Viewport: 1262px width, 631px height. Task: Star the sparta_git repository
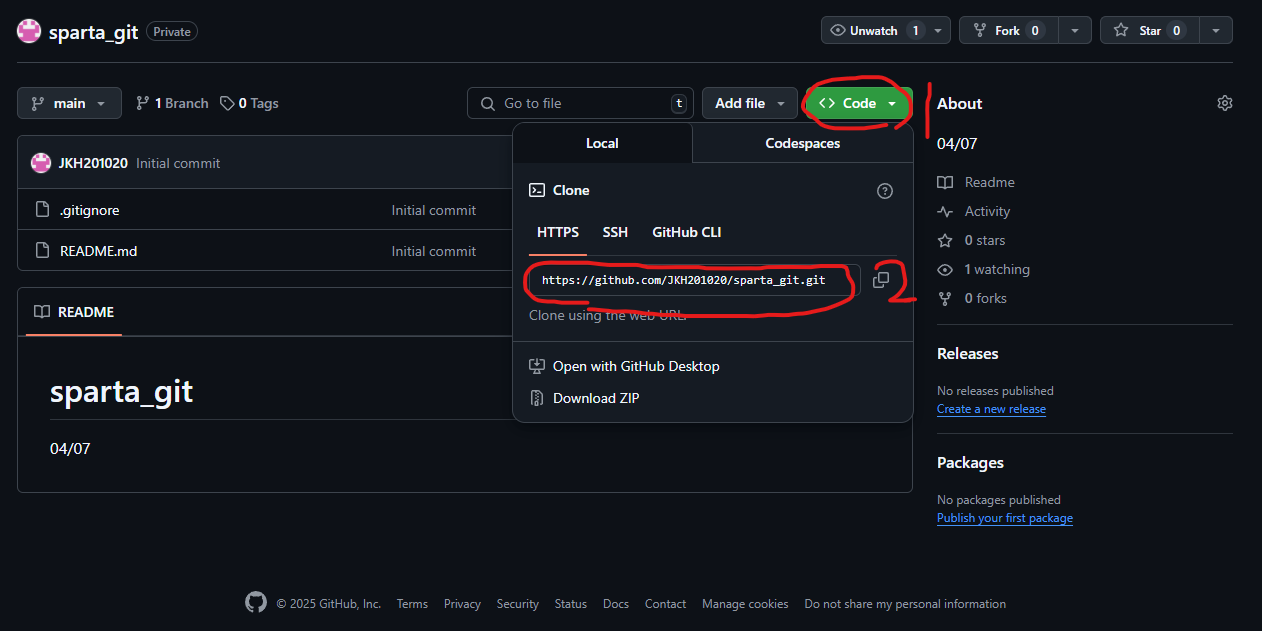pyautogui.click(x=1150, y=30)
